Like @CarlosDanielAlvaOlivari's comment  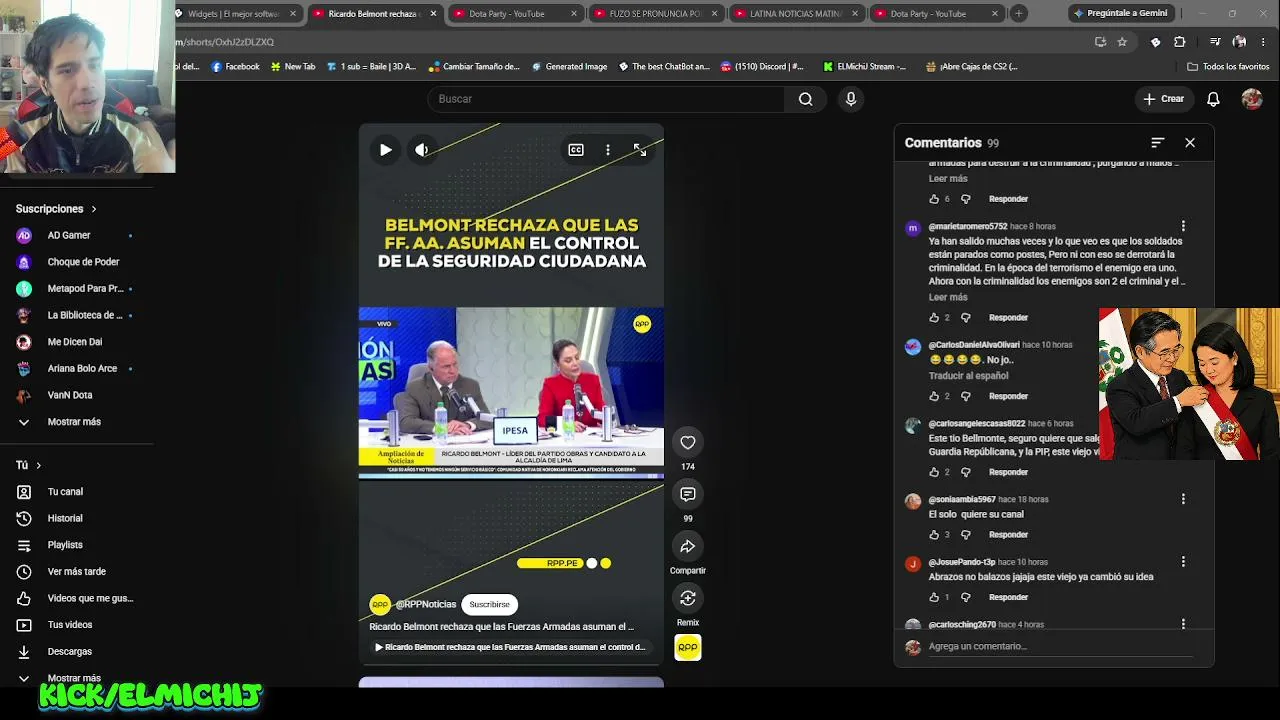(x=935, y=396)
